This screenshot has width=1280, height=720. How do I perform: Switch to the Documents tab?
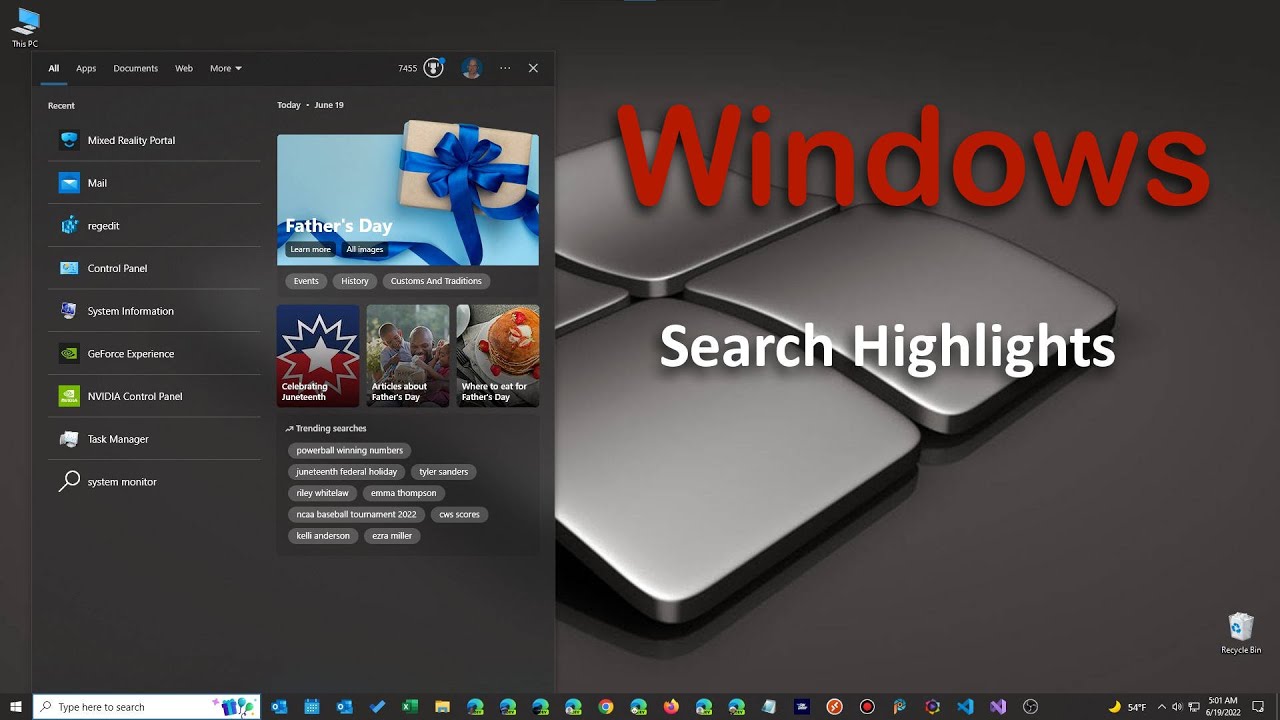pyautogui.click(x=135, y=68)
